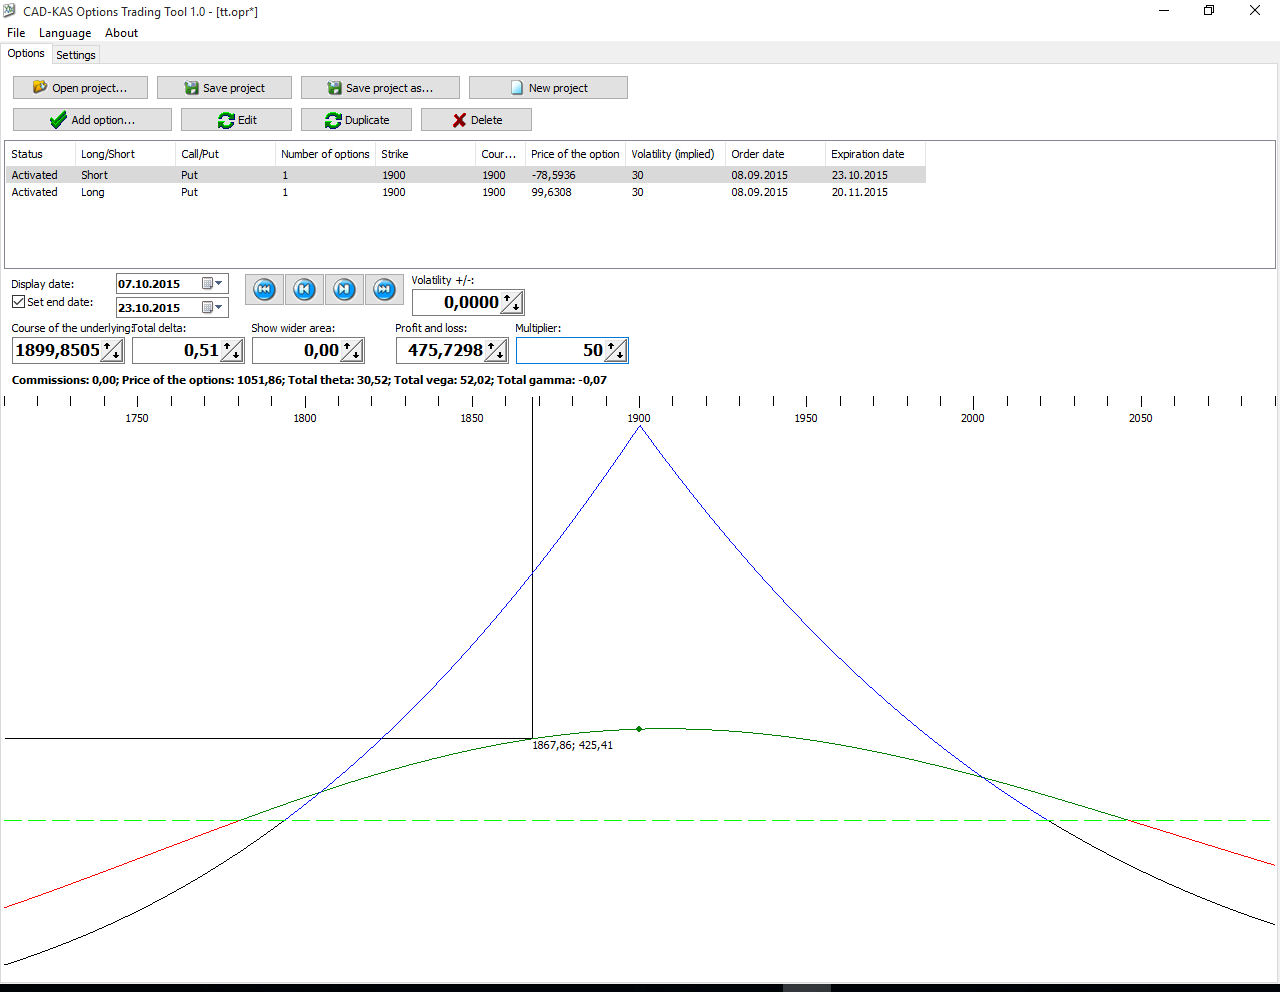Switch to the Settings tab
This screenshot has height=992, width=1280.
pyautogui.click(x=76, y=55)
